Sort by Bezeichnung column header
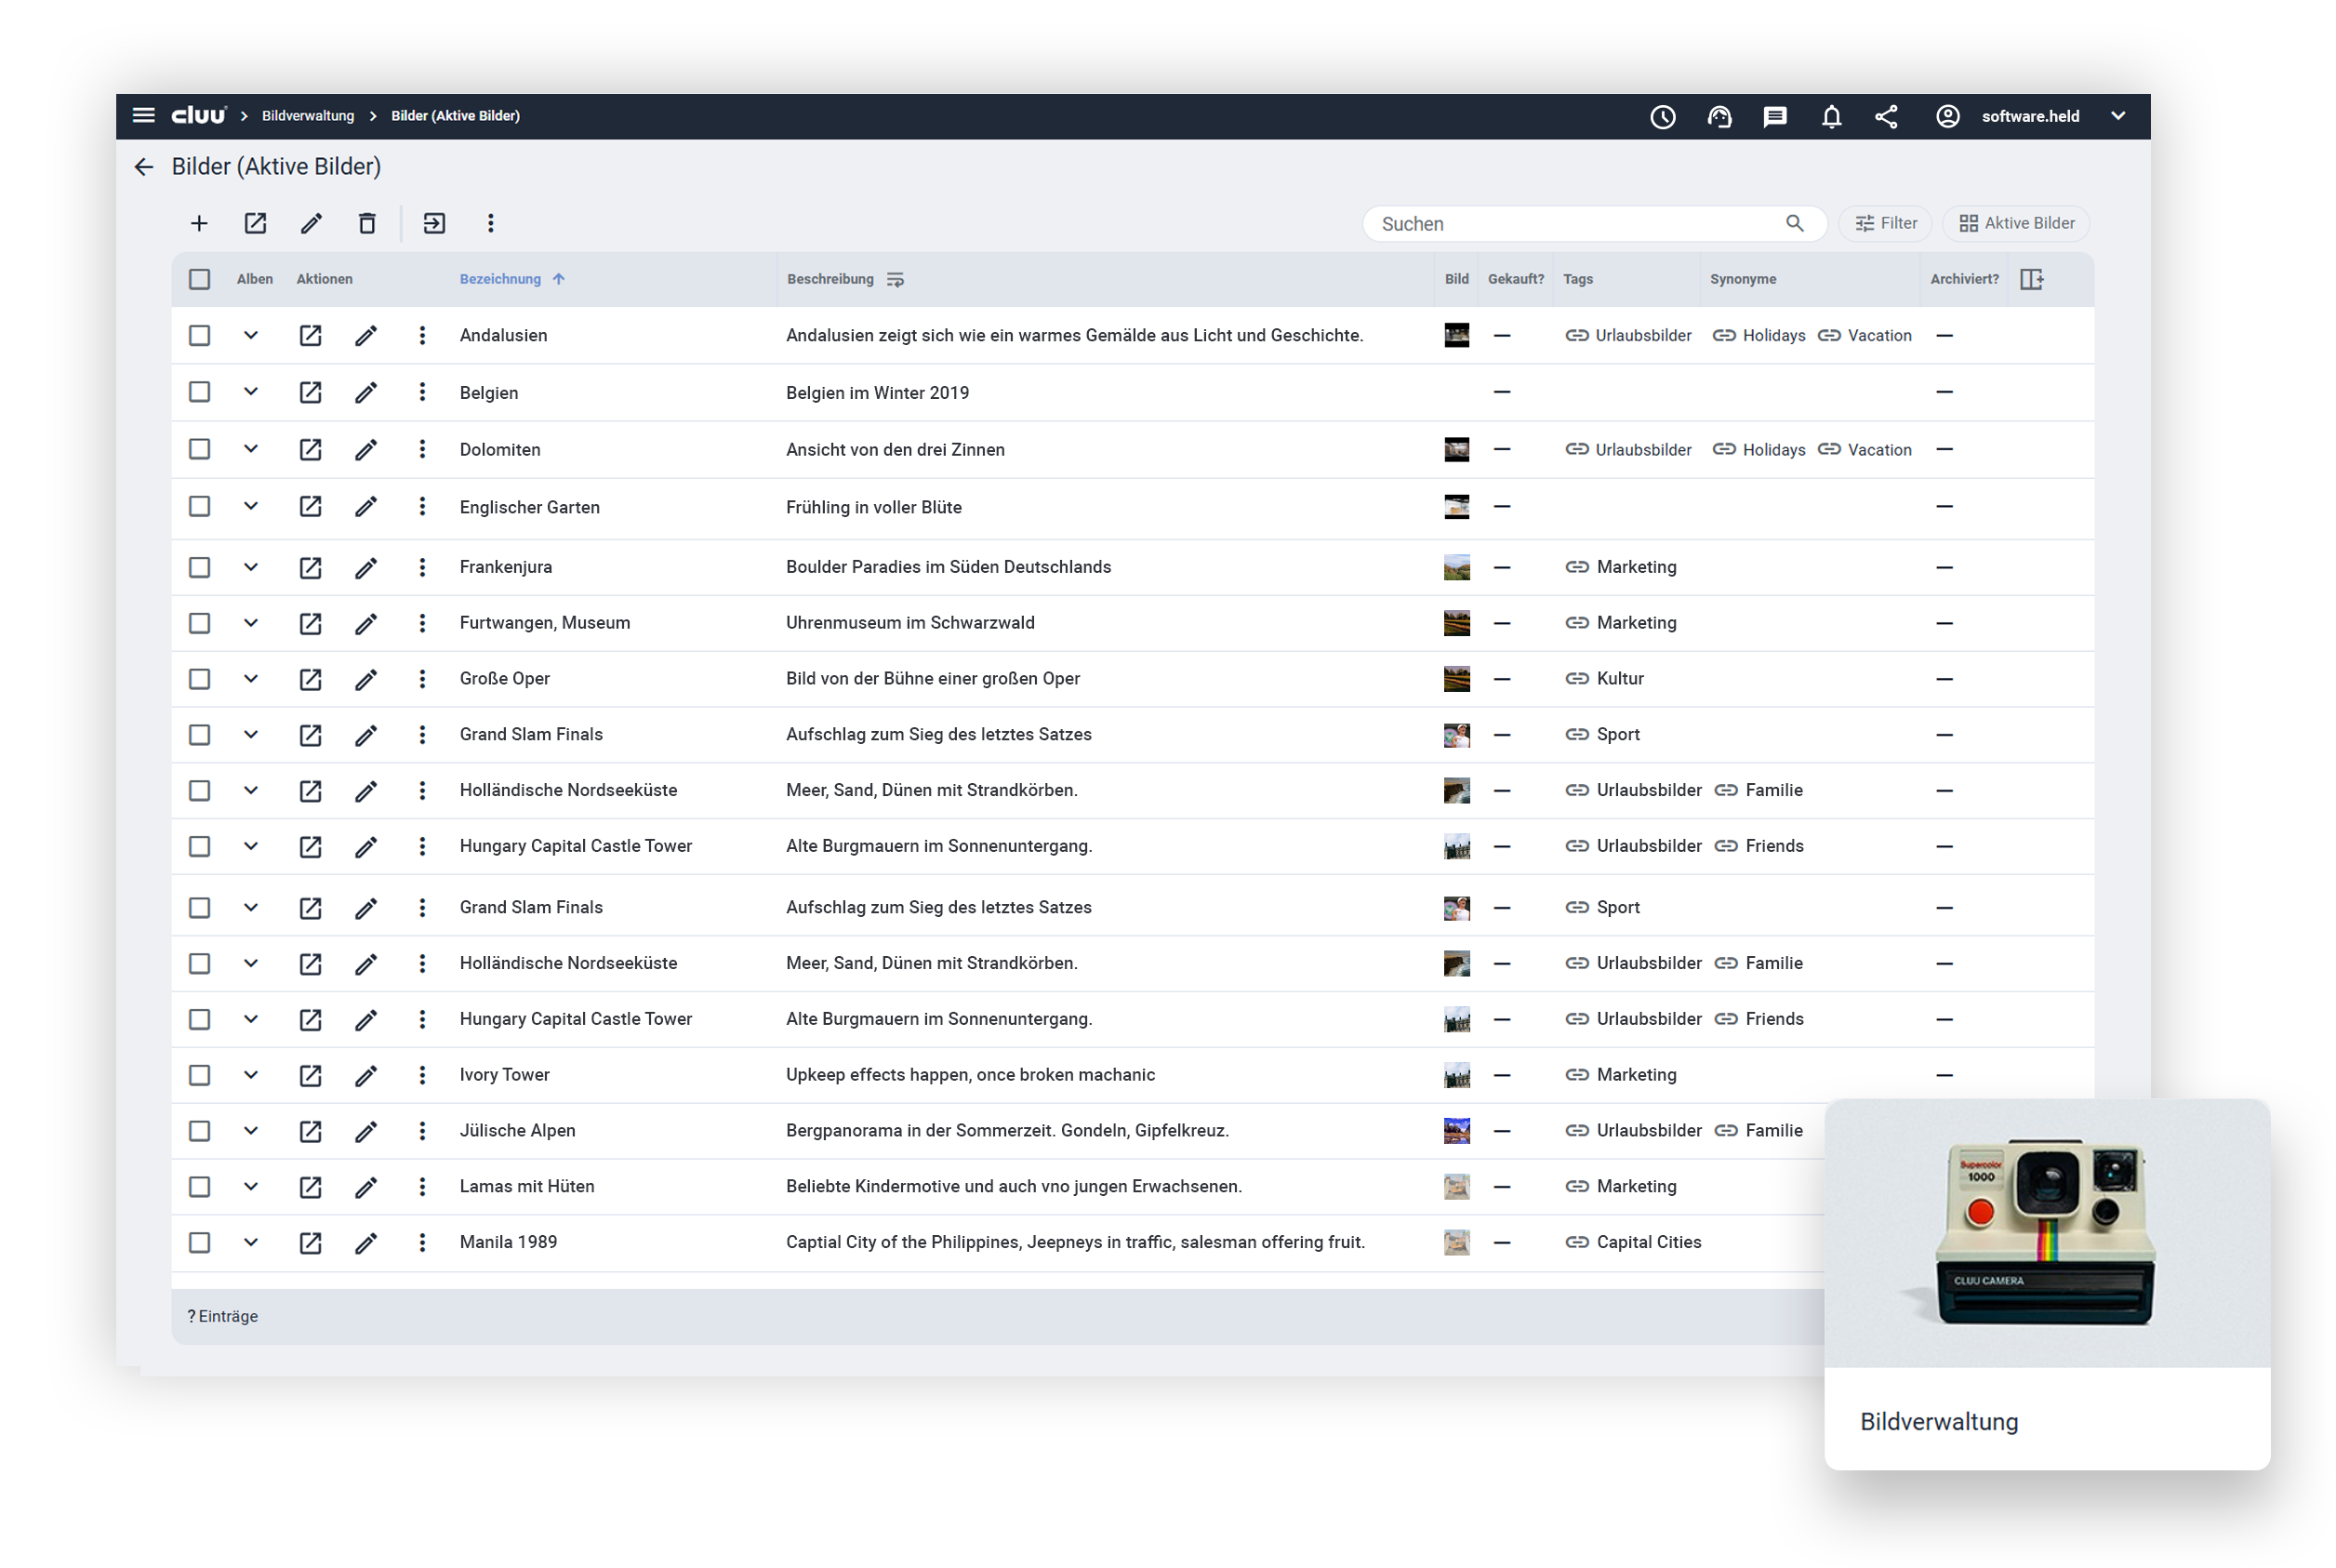This screenshot has width=2336, height=1568. pyautogui.click(x=500, y=279)
